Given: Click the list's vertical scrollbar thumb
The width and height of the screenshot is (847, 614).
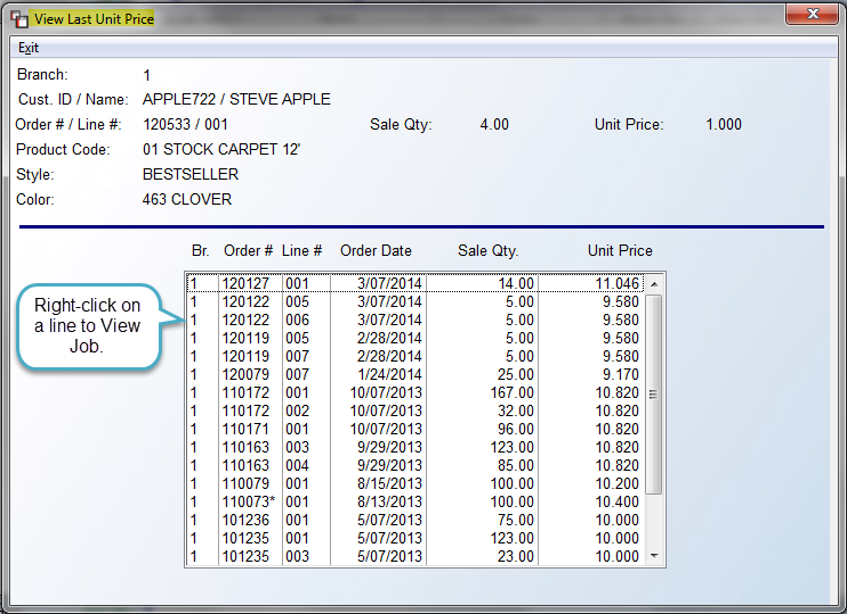Looking at the screenshot, I should [654, 394].
